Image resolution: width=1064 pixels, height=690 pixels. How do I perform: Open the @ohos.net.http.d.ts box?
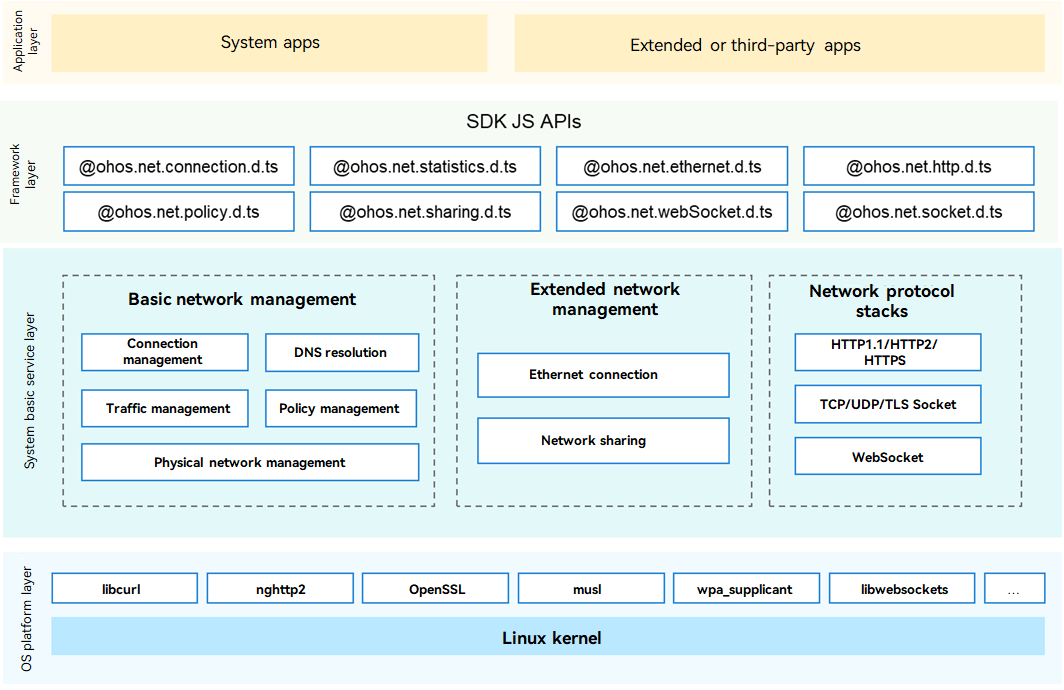919,167
